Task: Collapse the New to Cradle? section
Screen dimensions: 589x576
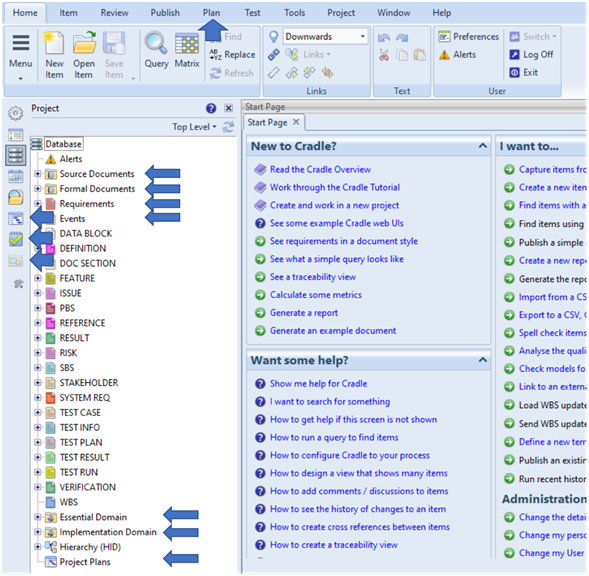Action: pos(483,146)
